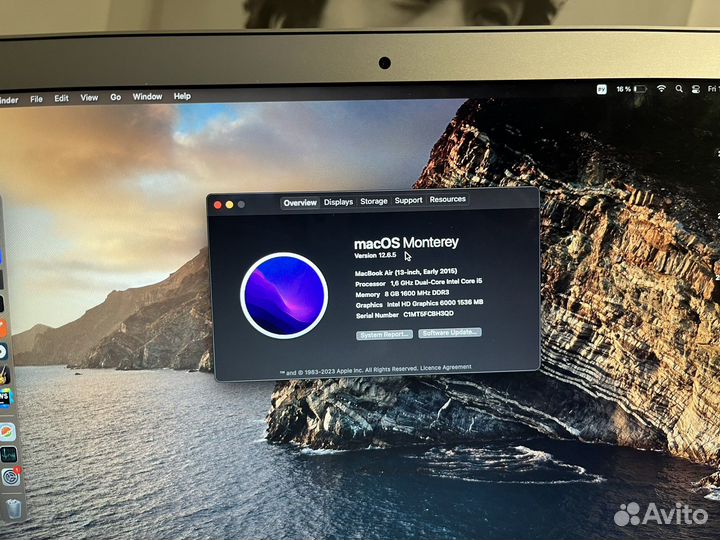
Task: Select the macOS Monterey title
Action: [x=406, y=242]
